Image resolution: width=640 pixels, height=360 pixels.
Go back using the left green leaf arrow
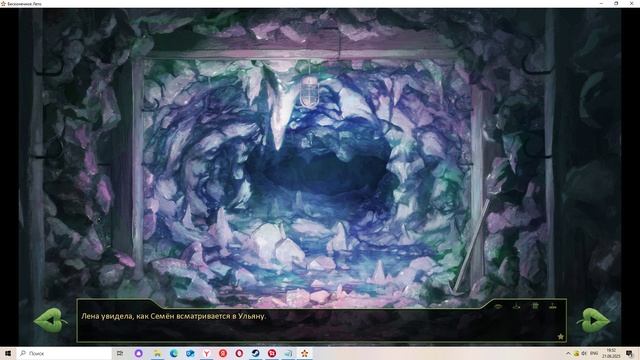(x=50, y=320)
